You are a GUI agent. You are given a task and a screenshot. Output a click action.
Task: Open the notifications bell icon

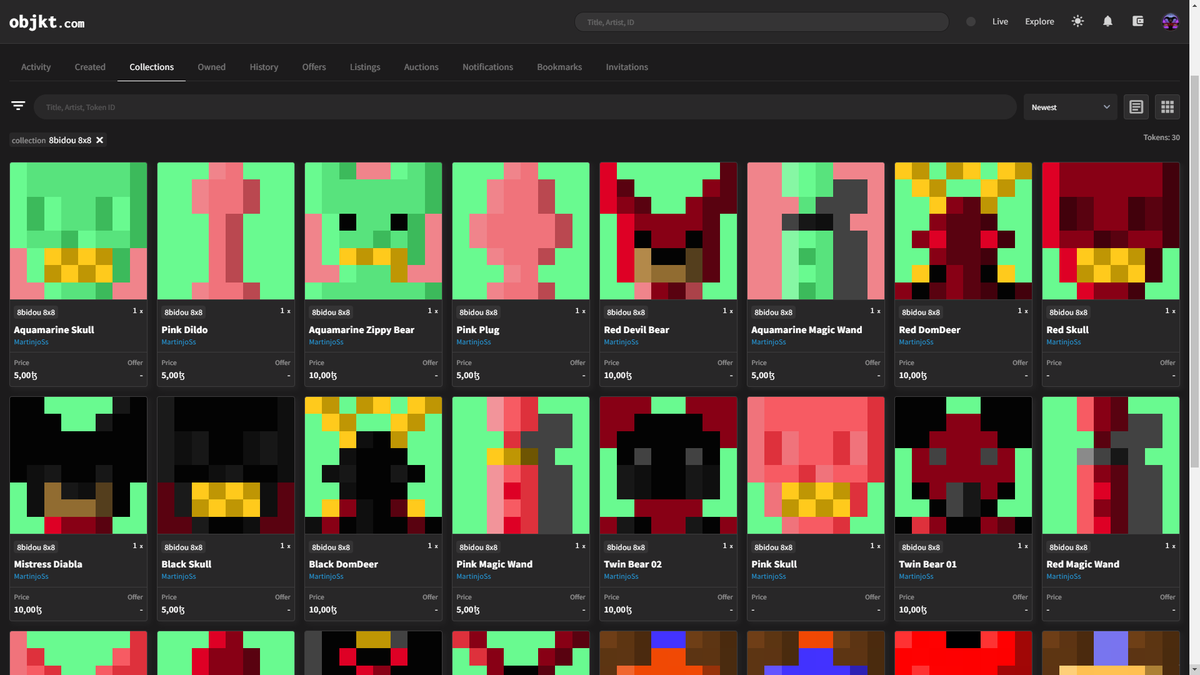point(1107,21)
